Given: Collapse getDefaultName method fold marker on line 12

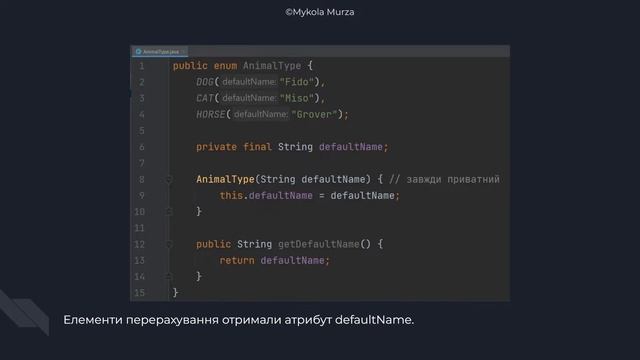Looking at the screenshot, I should pyautogui.click(x=169, y=244).
